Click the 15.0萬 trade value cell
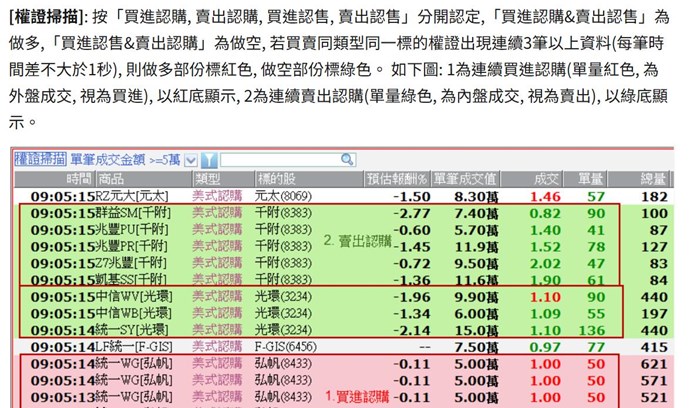The image size is (690, 408). pos(476,331)
